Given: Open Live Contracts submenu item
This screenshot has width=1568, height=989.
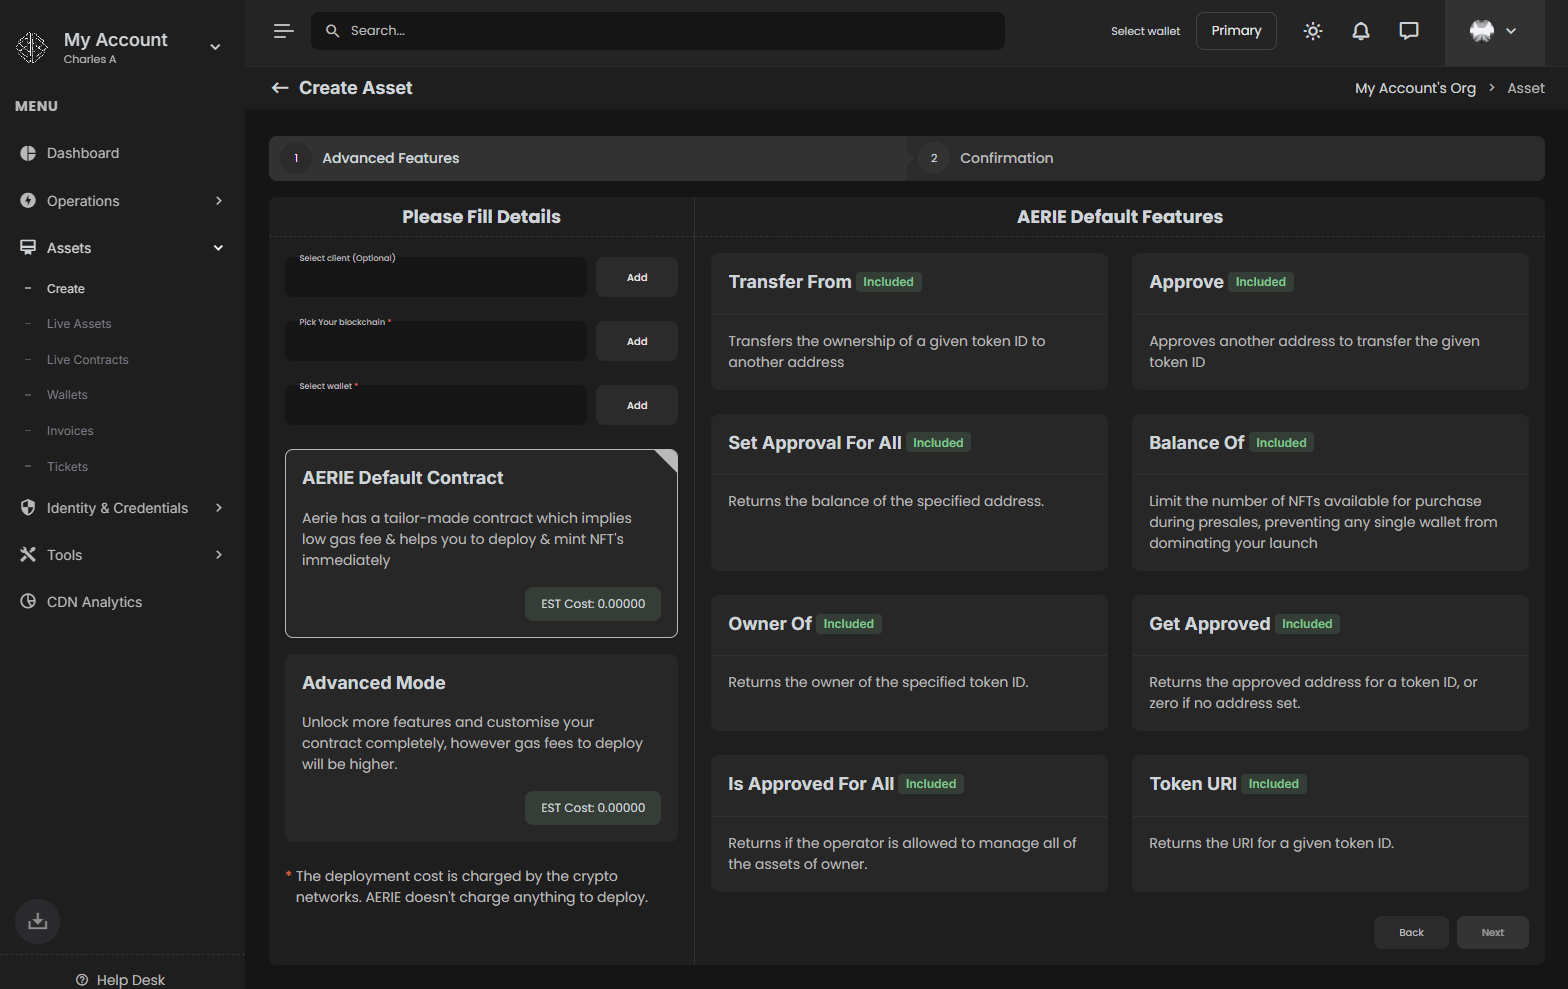Looking at the screenshot, I should (88, 360).
